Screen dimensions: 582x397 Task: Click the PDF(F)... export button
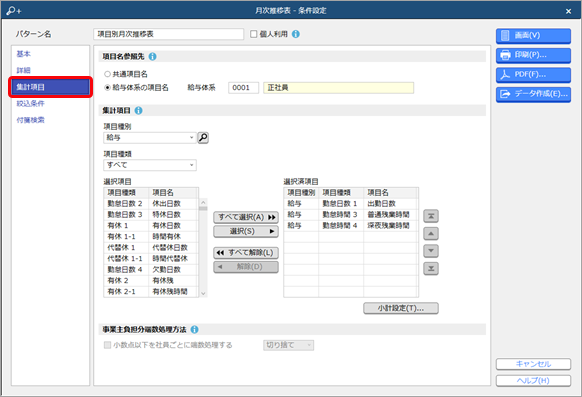533,75
